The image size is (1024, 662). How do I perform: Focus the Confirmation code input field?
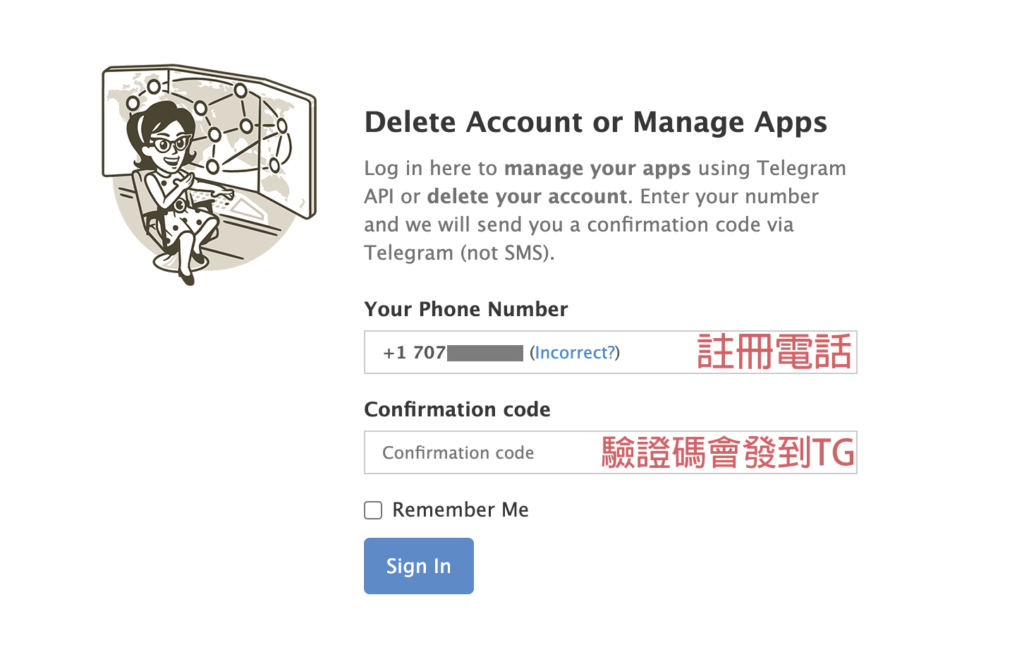pyautogui.click(x=480, y=453)
